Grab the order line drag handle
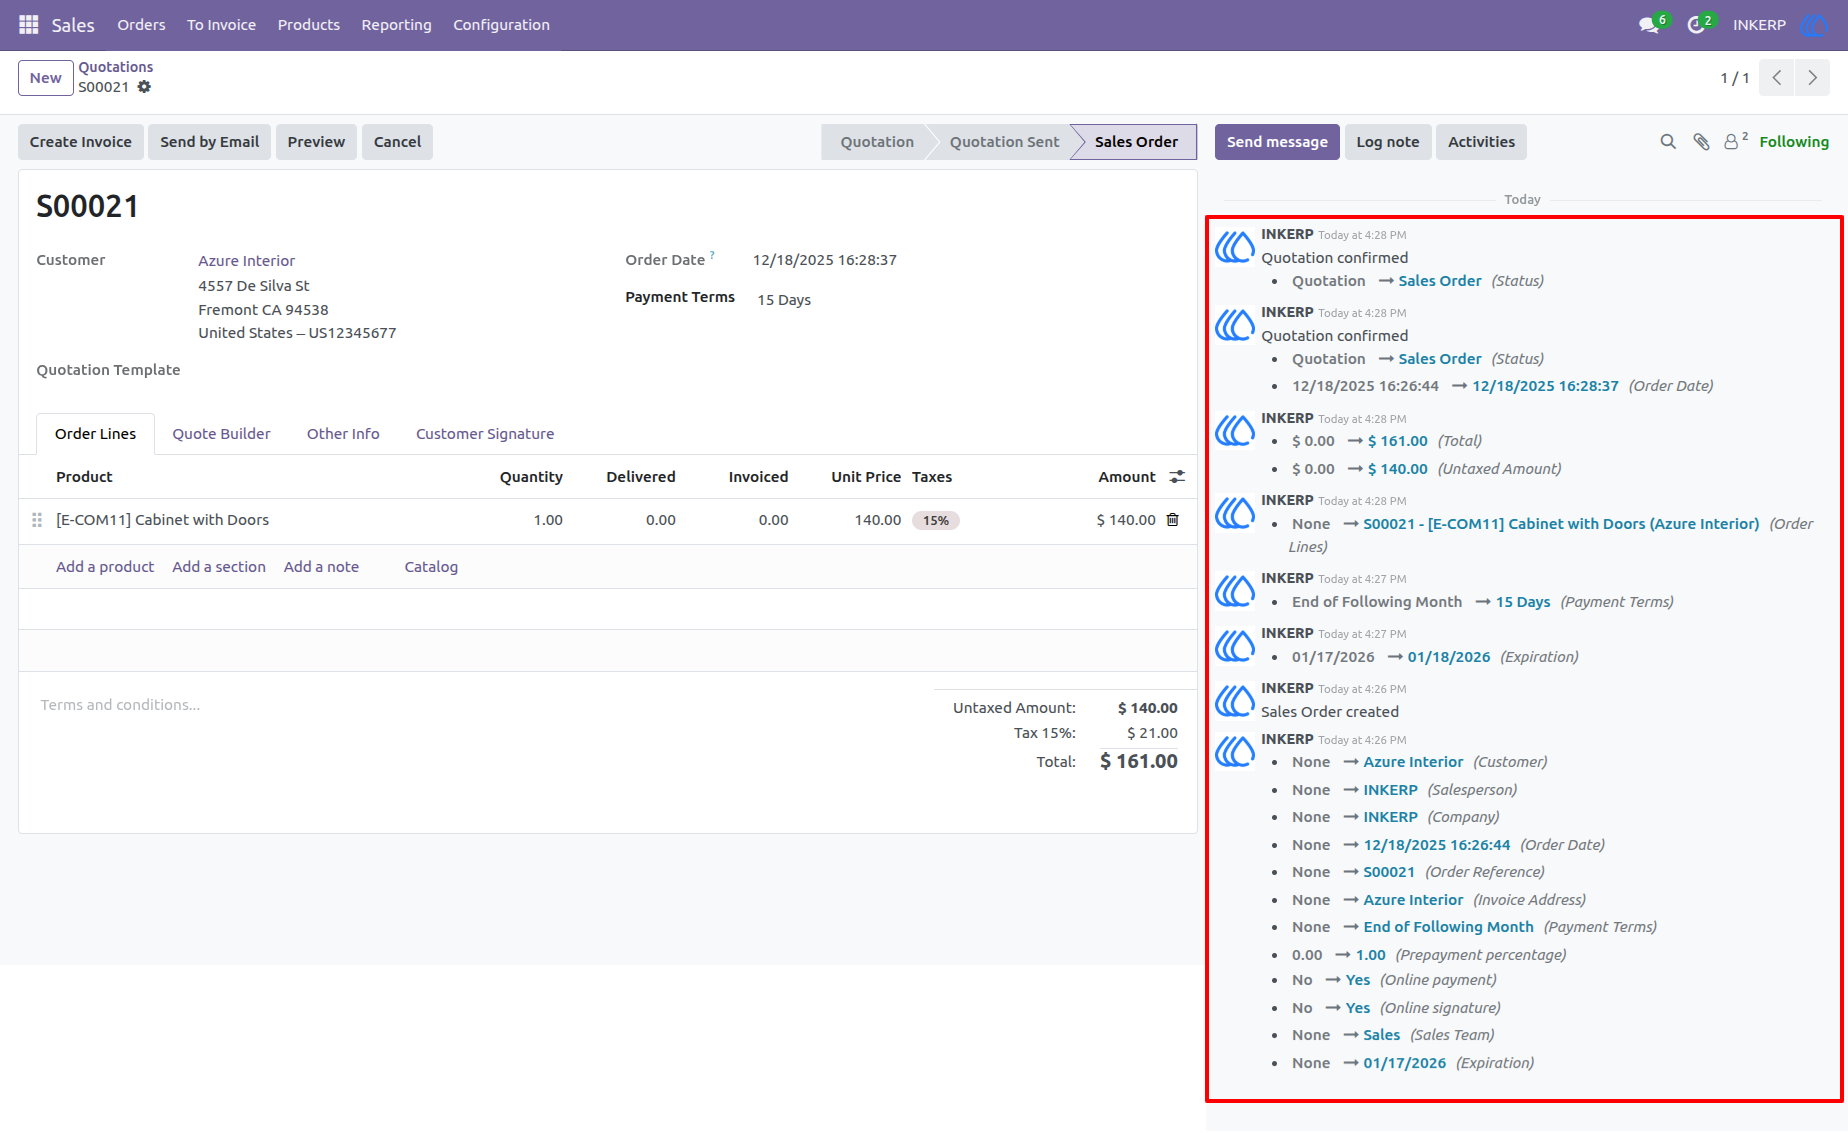 37,520
